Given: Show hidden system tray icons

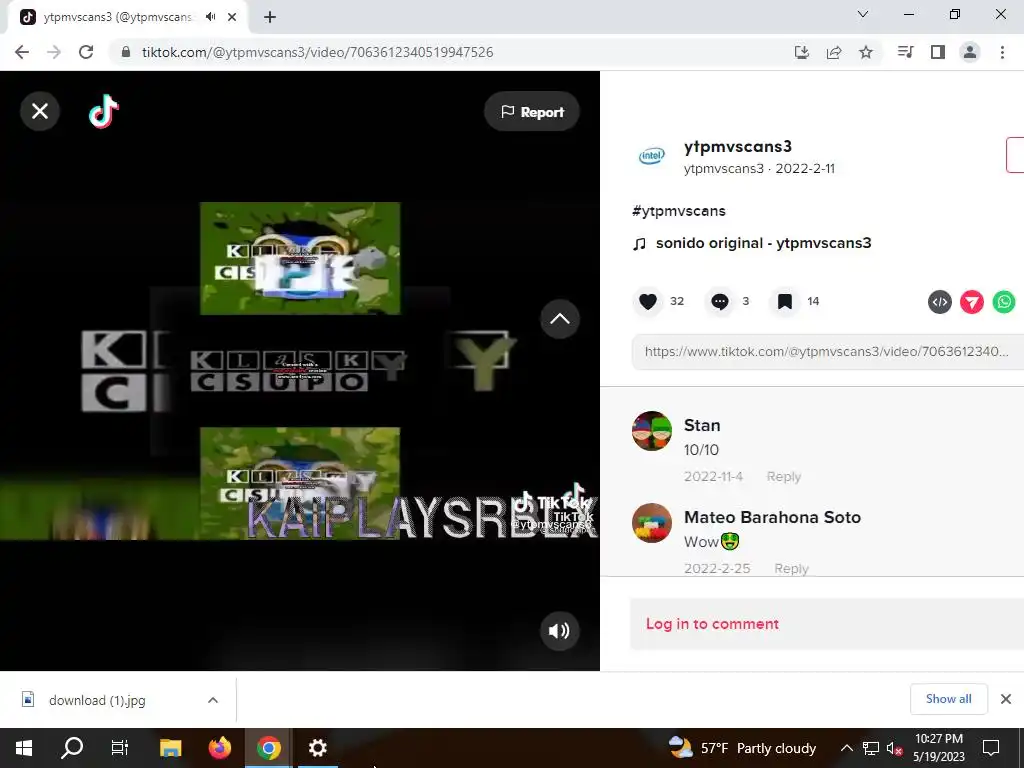Looking at the screenshot, I should coord(846,748).
